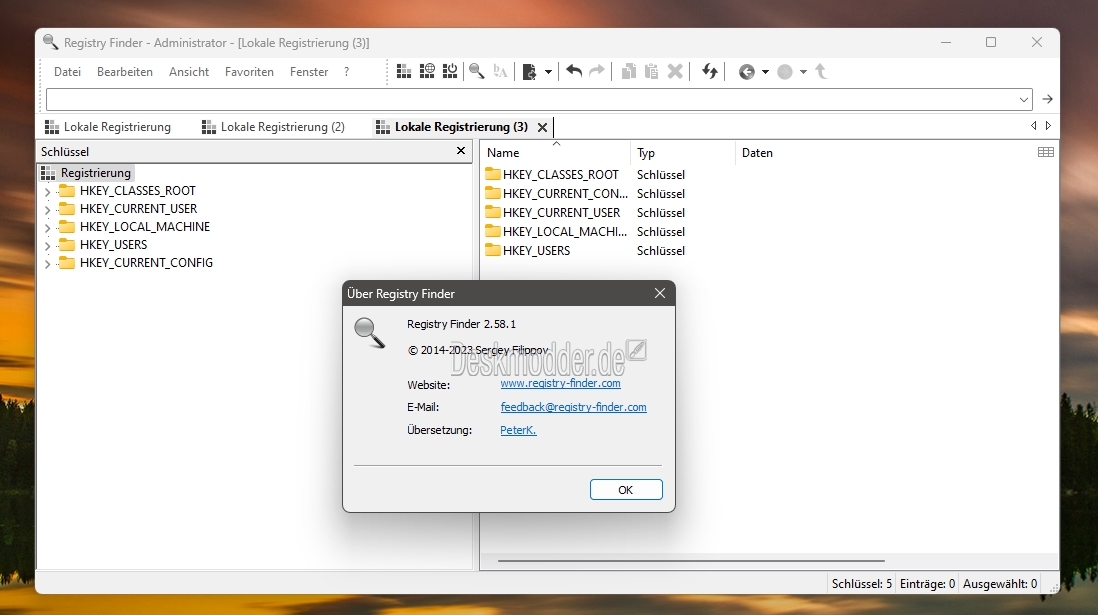The height and width of the screenshot is (615, 1098).
Task: Open local registry toolbar icon
Action: [404, 71]
